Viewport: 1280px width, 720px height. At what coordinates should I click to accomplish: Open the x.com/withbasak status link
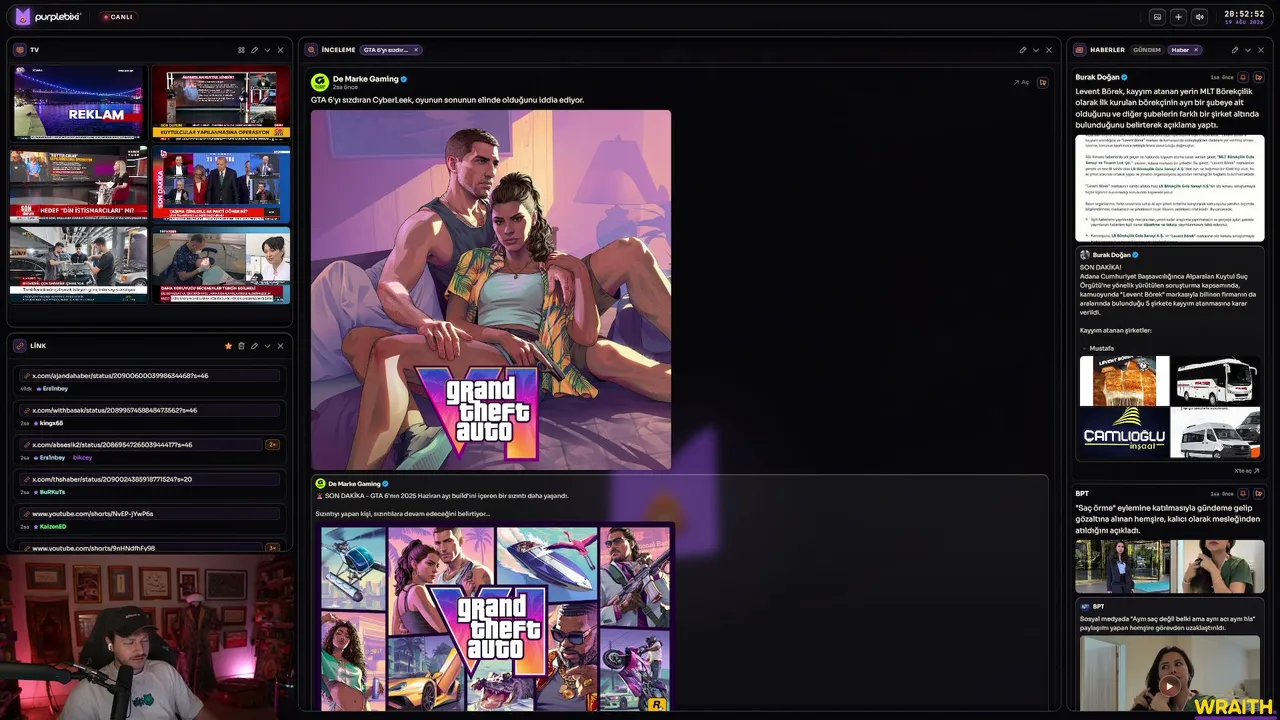150,410
